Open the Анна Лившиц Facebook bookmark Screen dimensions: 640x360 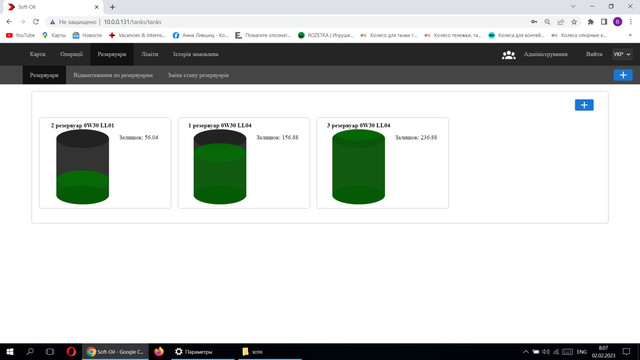(200, 36)
